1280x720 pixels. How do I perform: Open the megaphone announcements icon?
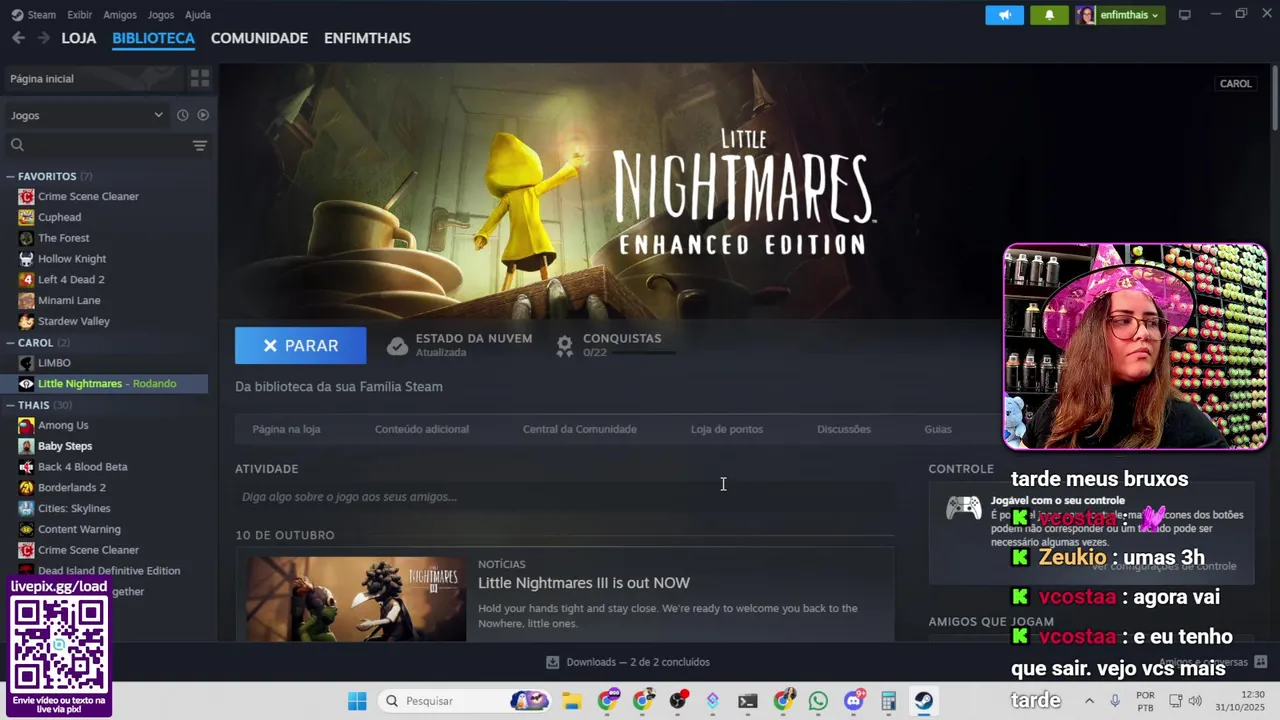coord(1004,15)
